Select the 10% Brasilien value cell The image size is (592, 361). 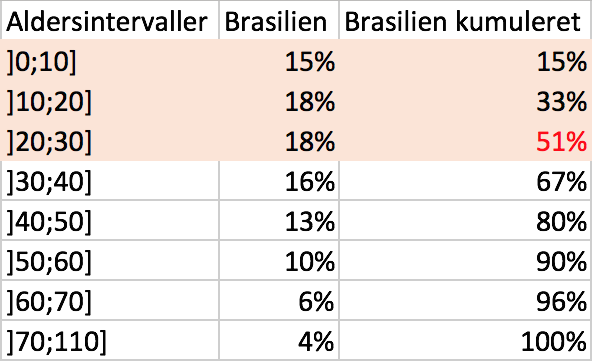pyautogui.click(x=279, y=261)
